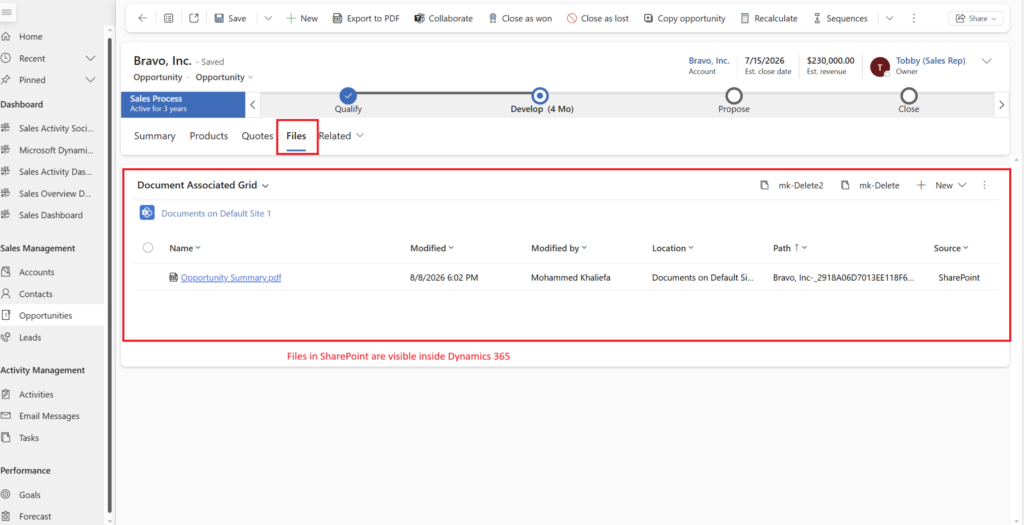
Task: Expand the Pinned section chevron
Action: (91, 80)
